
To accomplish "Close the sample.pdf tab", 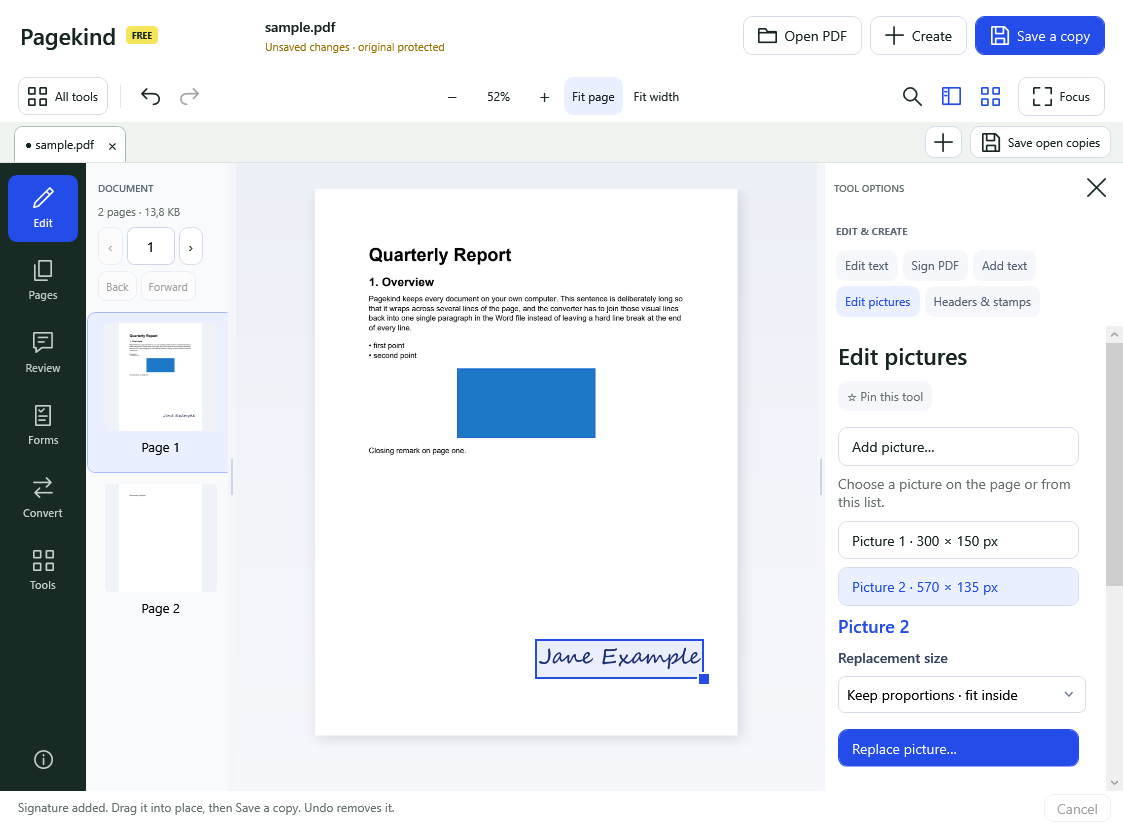I will (x=112, y=146).
